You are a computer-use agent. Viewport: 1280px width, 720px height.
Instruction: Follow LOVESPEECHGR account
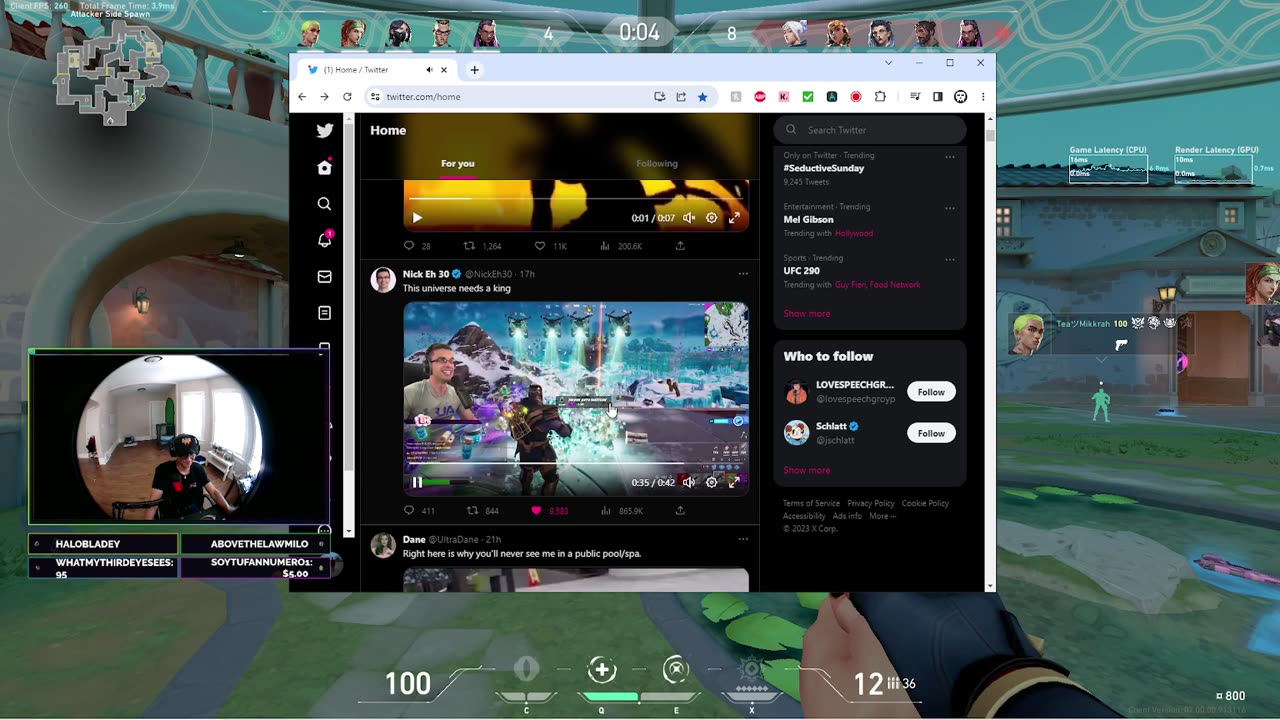(931, 392)
